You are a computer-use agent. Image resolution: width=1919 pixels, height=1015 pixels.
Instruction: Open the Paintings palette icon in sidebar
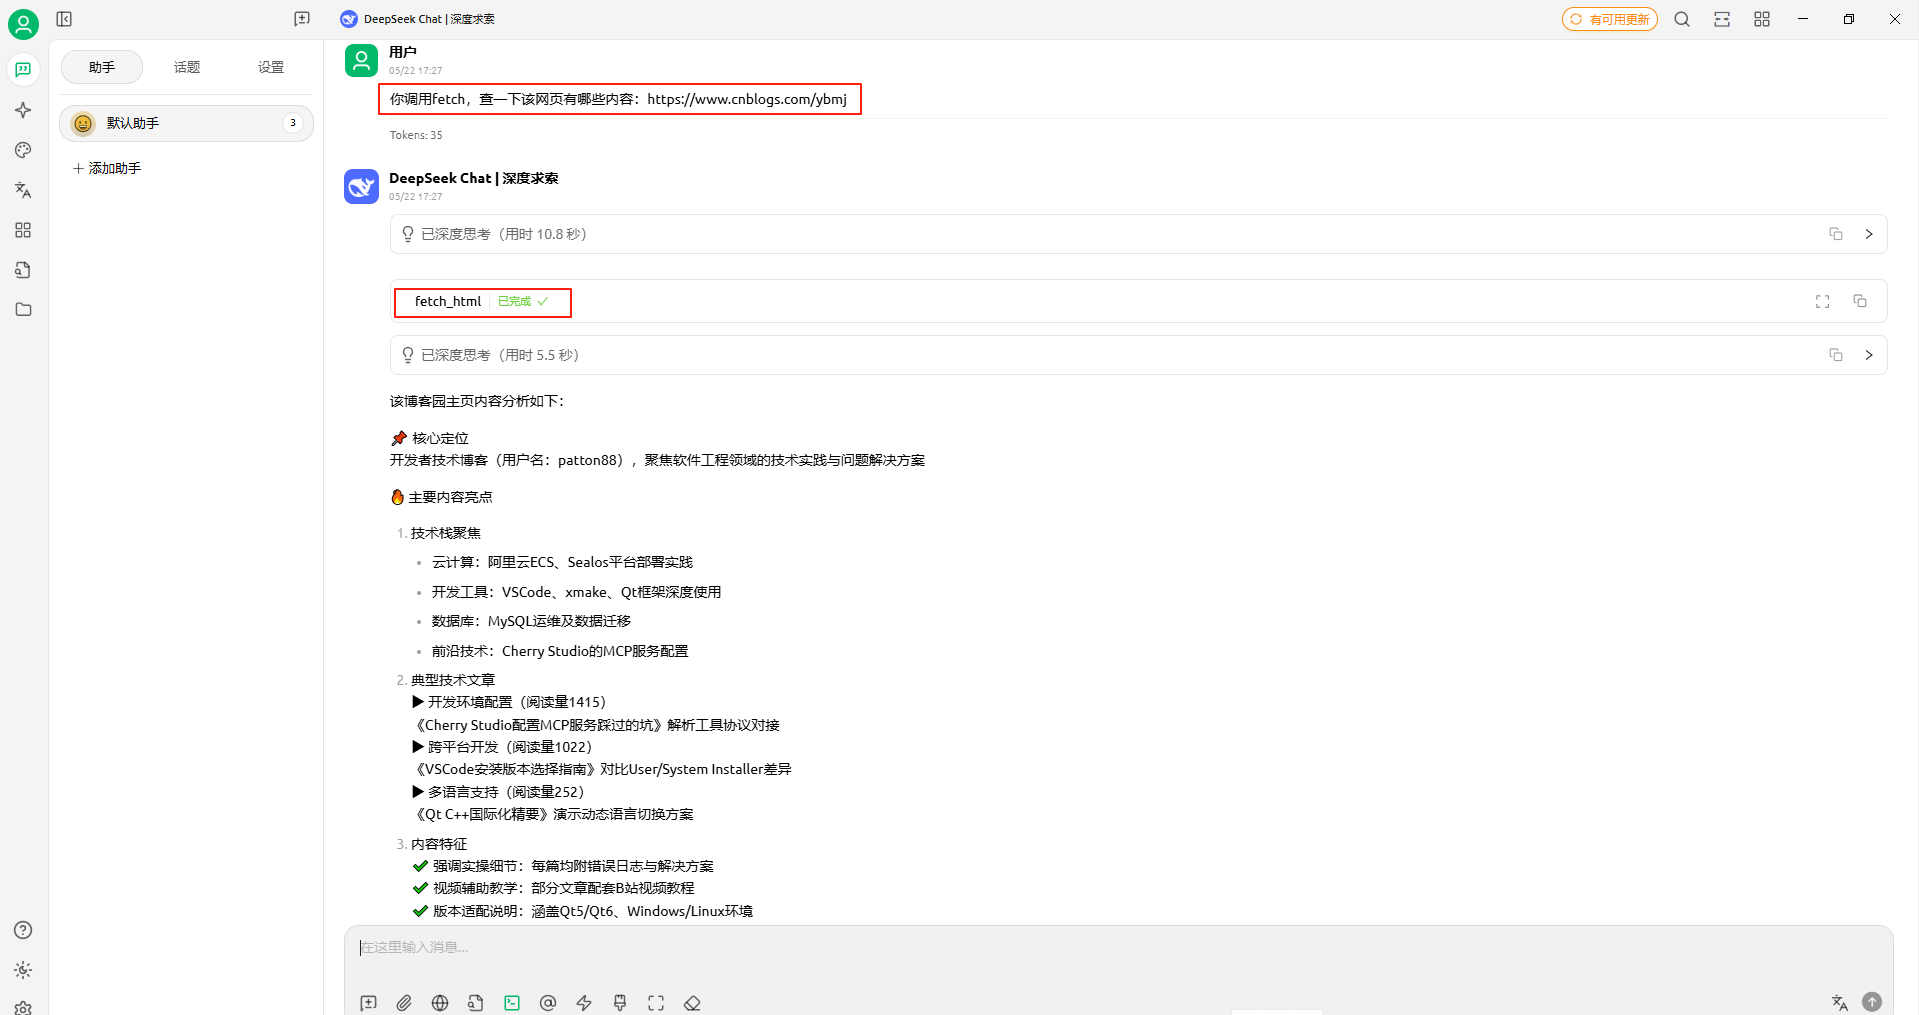click(x=23, y=150)
